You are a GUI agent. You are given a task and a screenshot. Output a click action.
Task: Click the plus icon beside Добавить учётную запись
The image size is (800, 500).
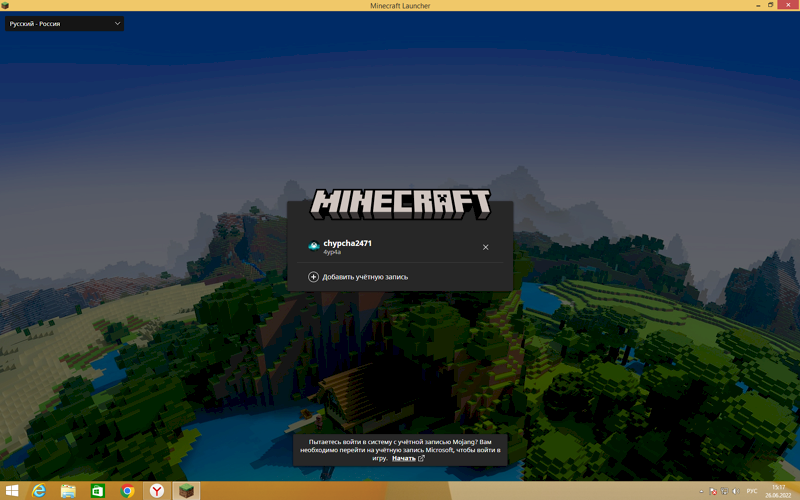(313, 277)
